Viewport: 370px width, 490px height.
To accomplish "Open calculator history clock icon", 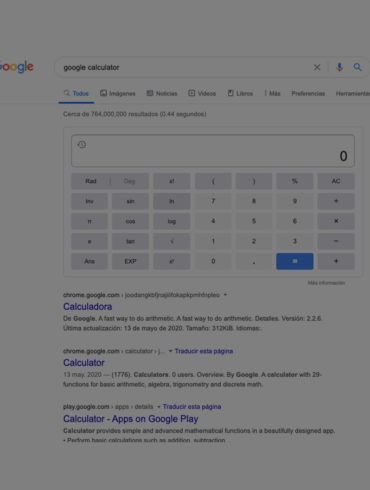I will pos(82,145).
